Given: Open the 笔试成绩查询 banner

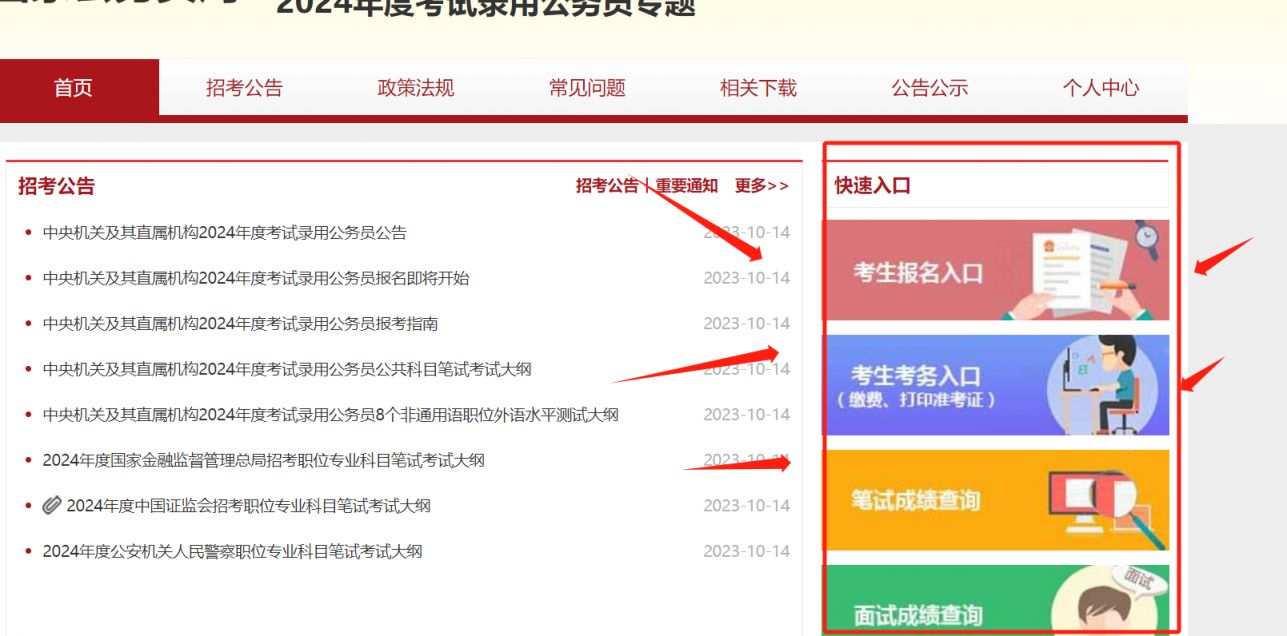Looking at the screenshot, I should [996, 500].
